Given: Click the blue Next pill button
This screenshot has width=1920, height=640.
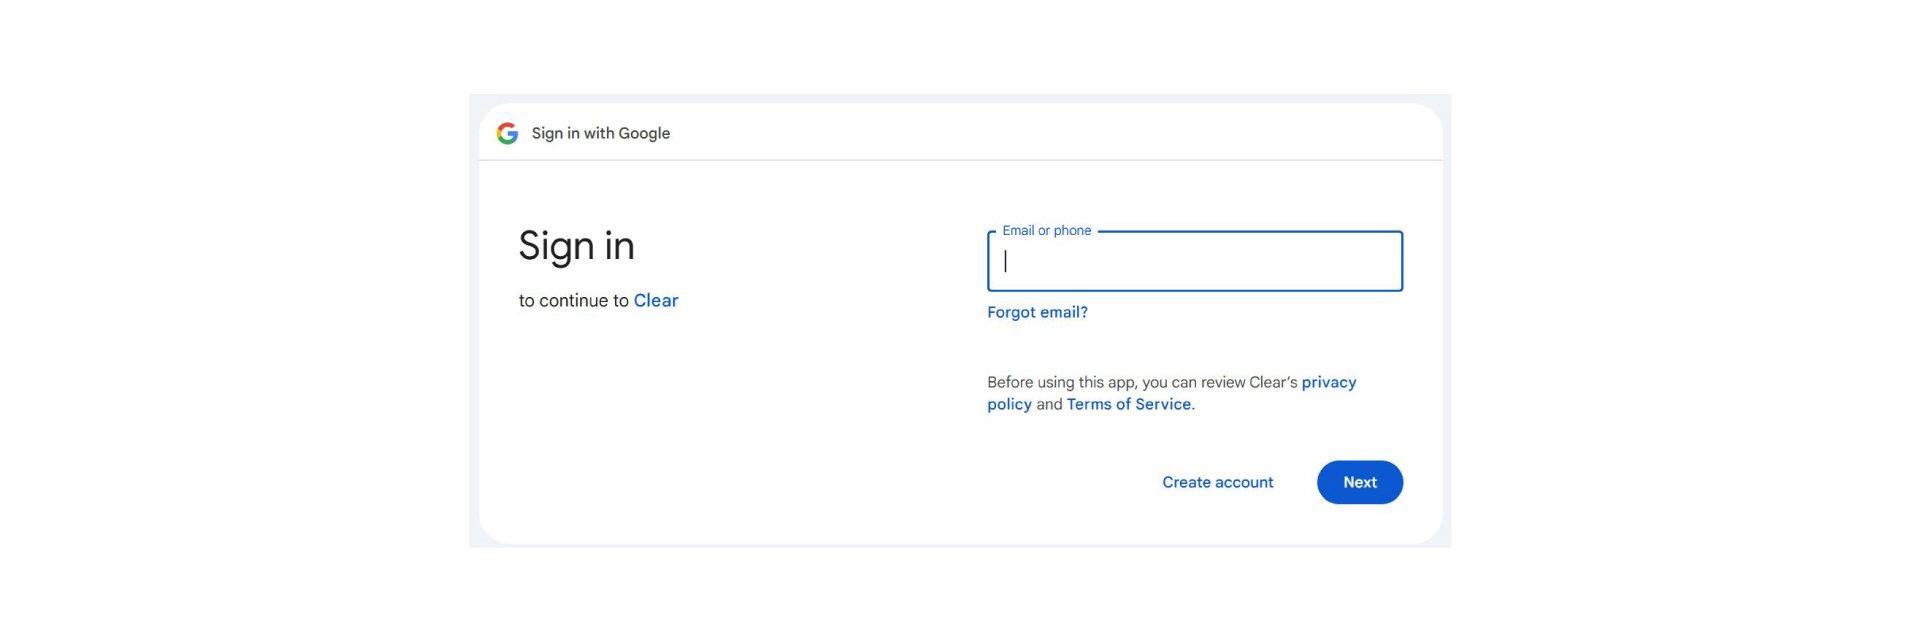Looking at the screenshot, I should tap(1359, 482).
